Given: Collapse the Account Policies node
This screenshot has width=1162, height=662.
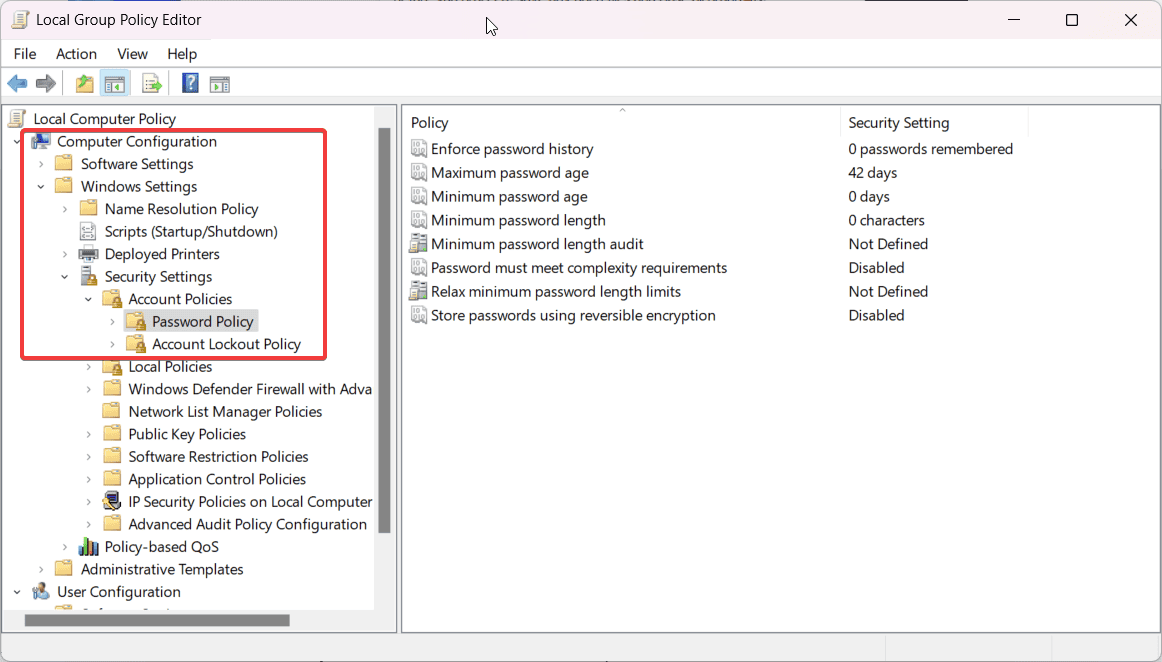Looking at the screenshot, I should click(88, 299).
